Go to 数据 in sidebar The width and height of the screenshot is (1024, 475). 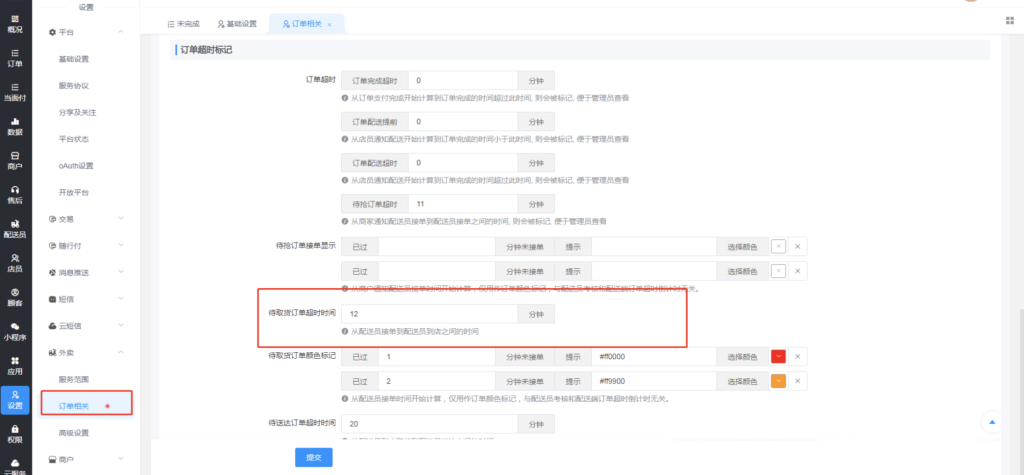(x=14, y=125)
